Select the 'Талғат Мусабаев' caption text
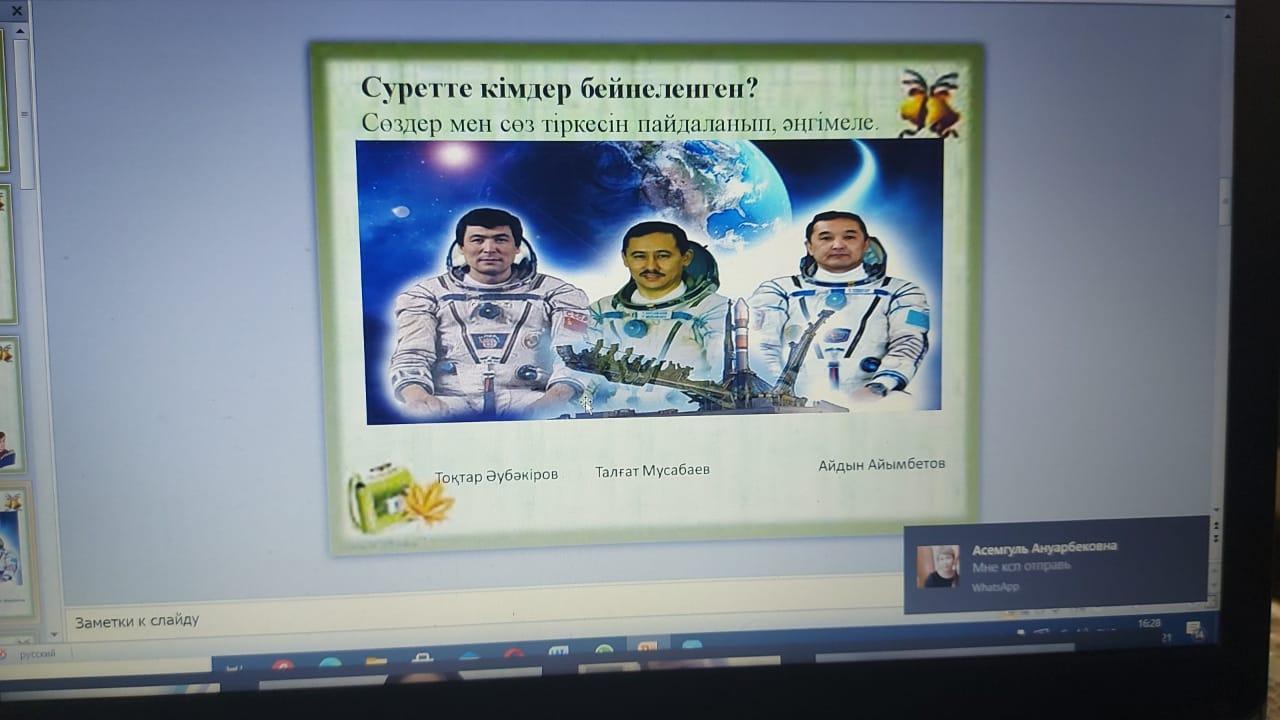Screen dimensions: 1280x720 652,471
